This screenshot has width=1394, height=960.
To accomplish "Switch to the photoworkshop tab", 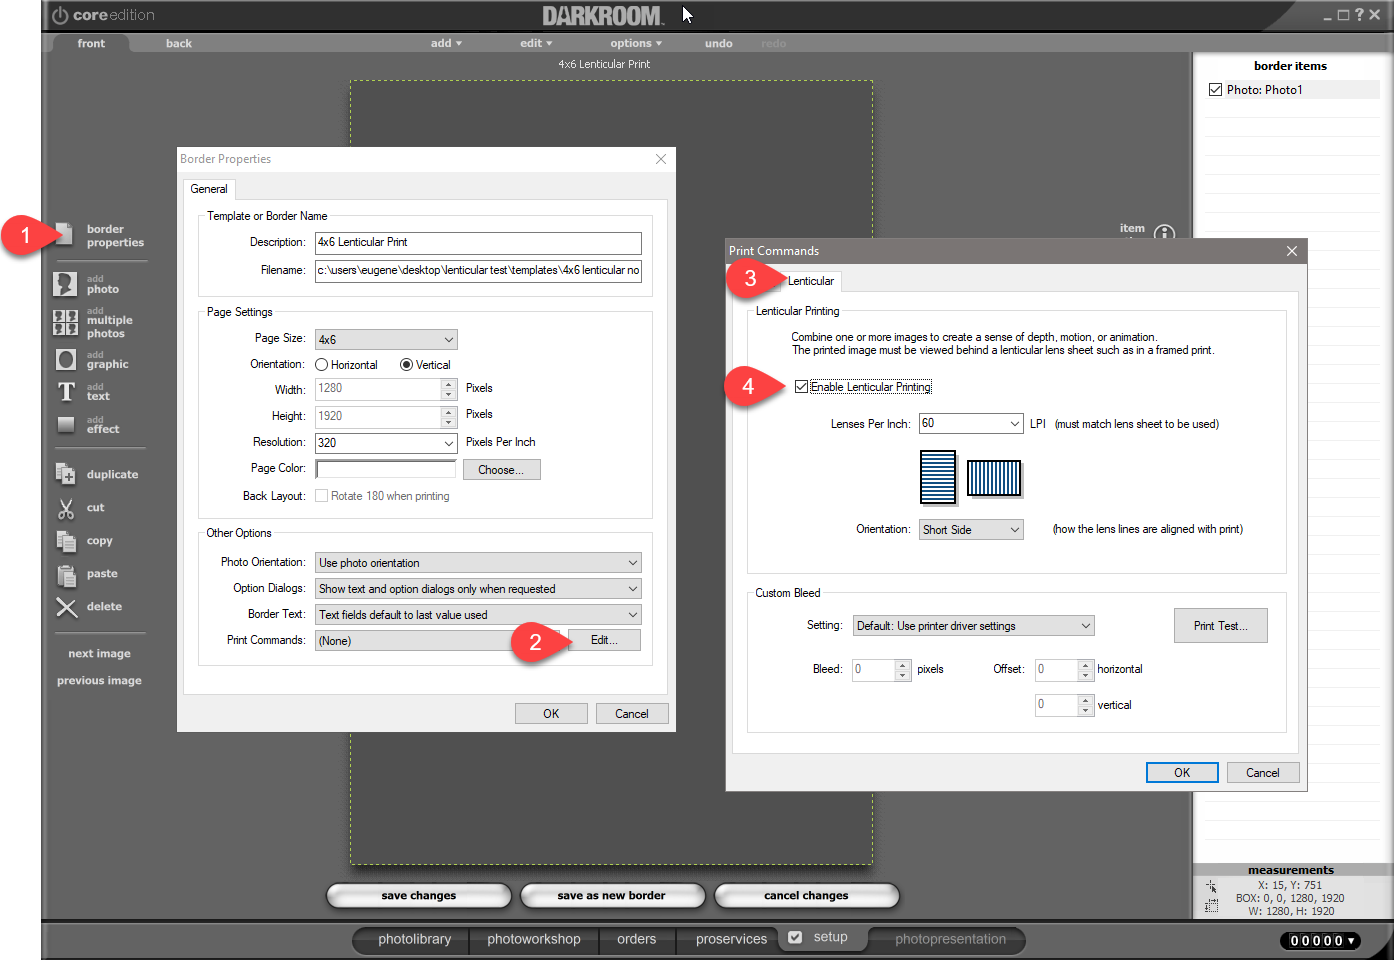I will (533, 939).
